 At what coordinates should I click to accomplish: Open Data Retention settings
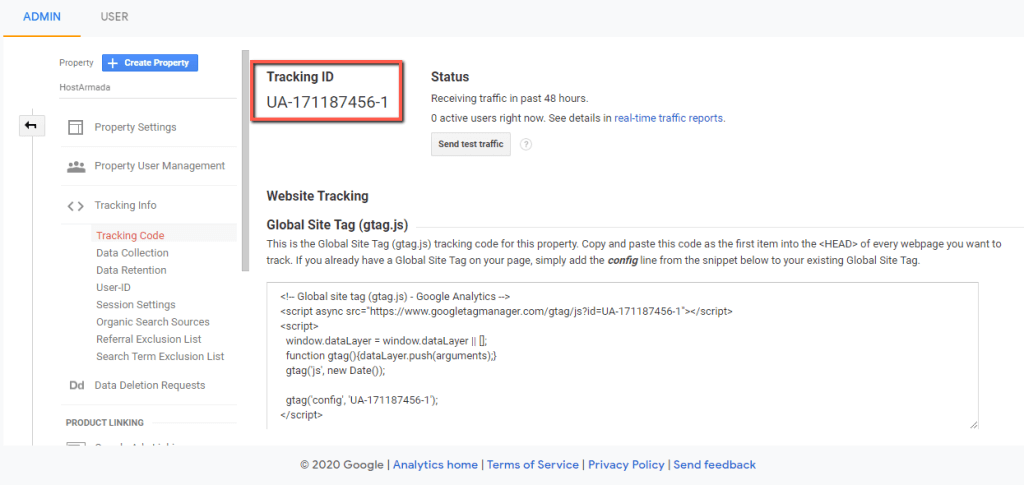point(131,270)
